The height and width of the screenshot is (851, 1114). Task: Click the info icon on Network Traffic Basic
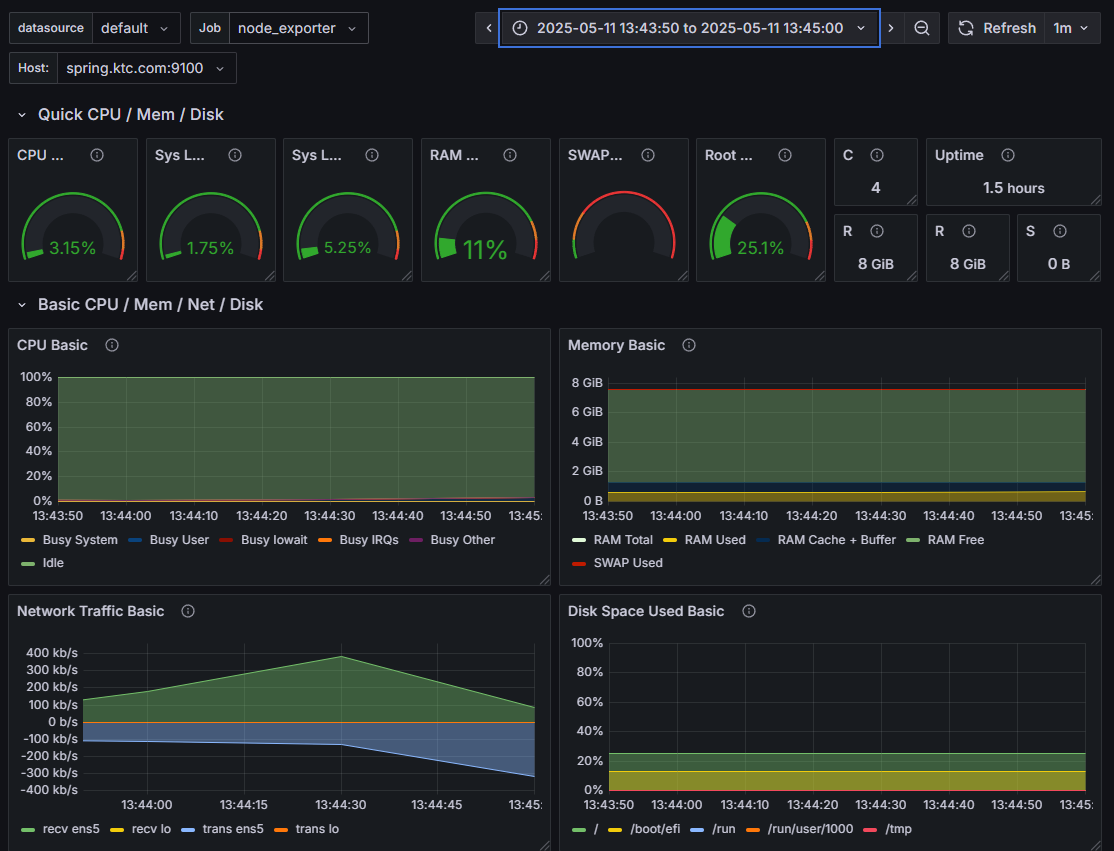pyautogui.click(x=187, y=611)
